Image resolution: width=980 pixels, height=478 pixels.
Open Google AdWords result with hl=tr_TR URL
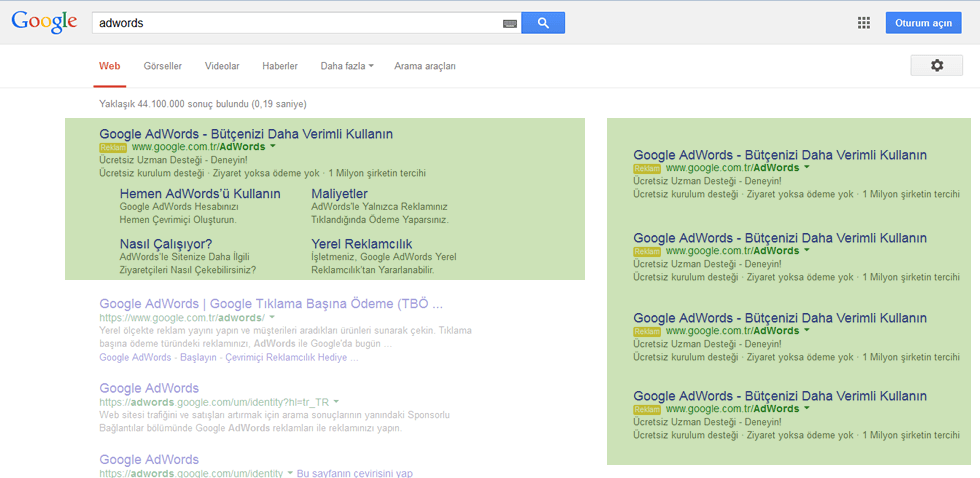(149, 388)
